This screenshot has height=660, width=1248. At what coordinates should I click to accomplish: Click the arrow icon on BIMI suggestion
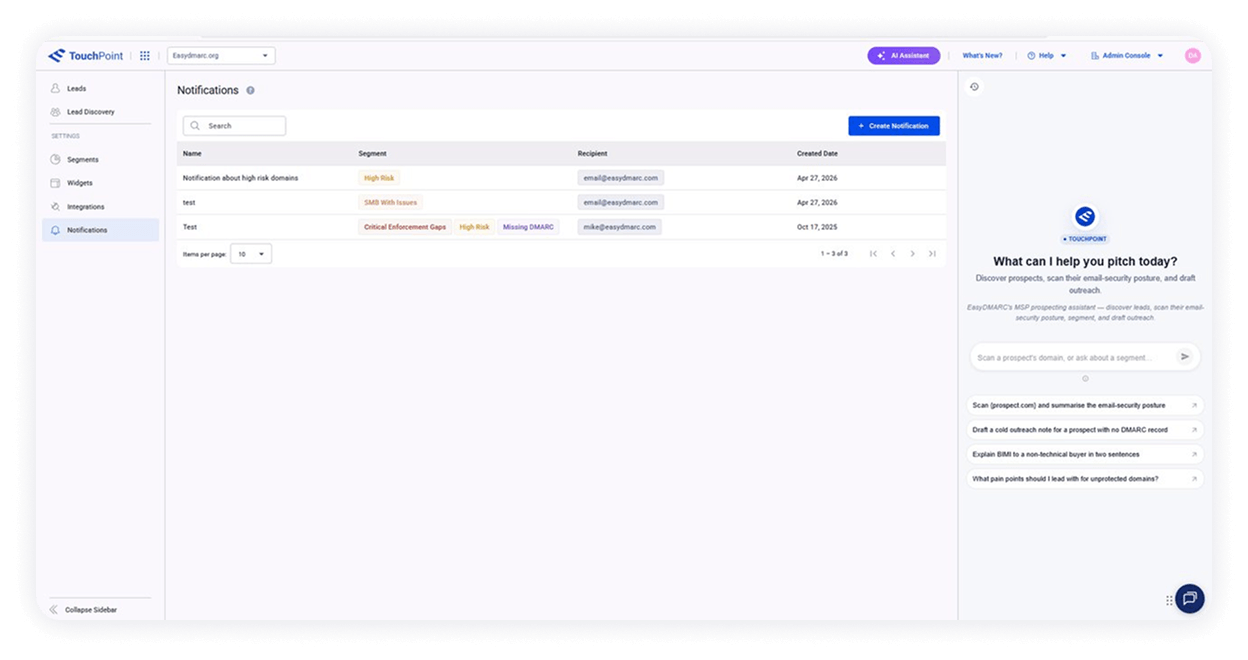point(1194,454)
